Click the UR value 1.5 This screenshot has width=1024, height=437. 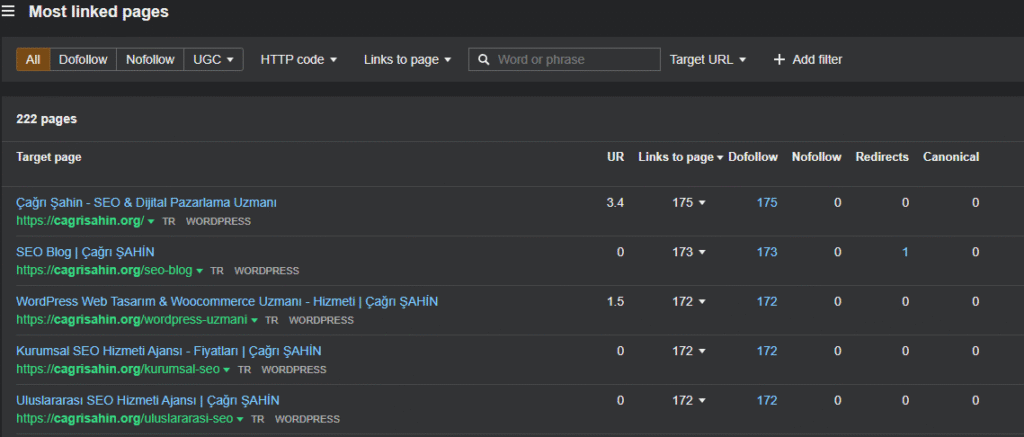[x=615, y=302]
